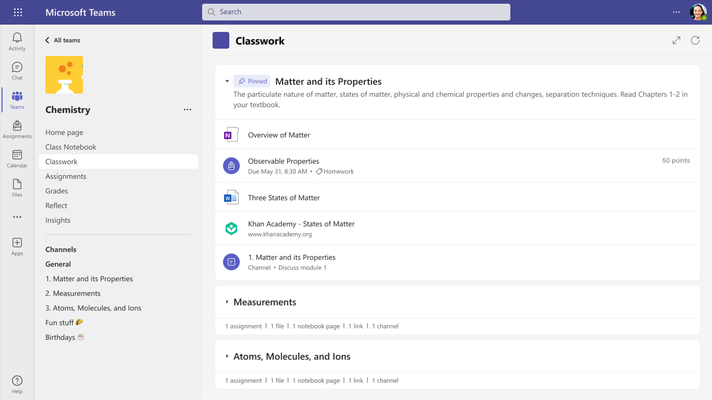
Task: Open Files in the left rail
Action: (x=17, y=188)
